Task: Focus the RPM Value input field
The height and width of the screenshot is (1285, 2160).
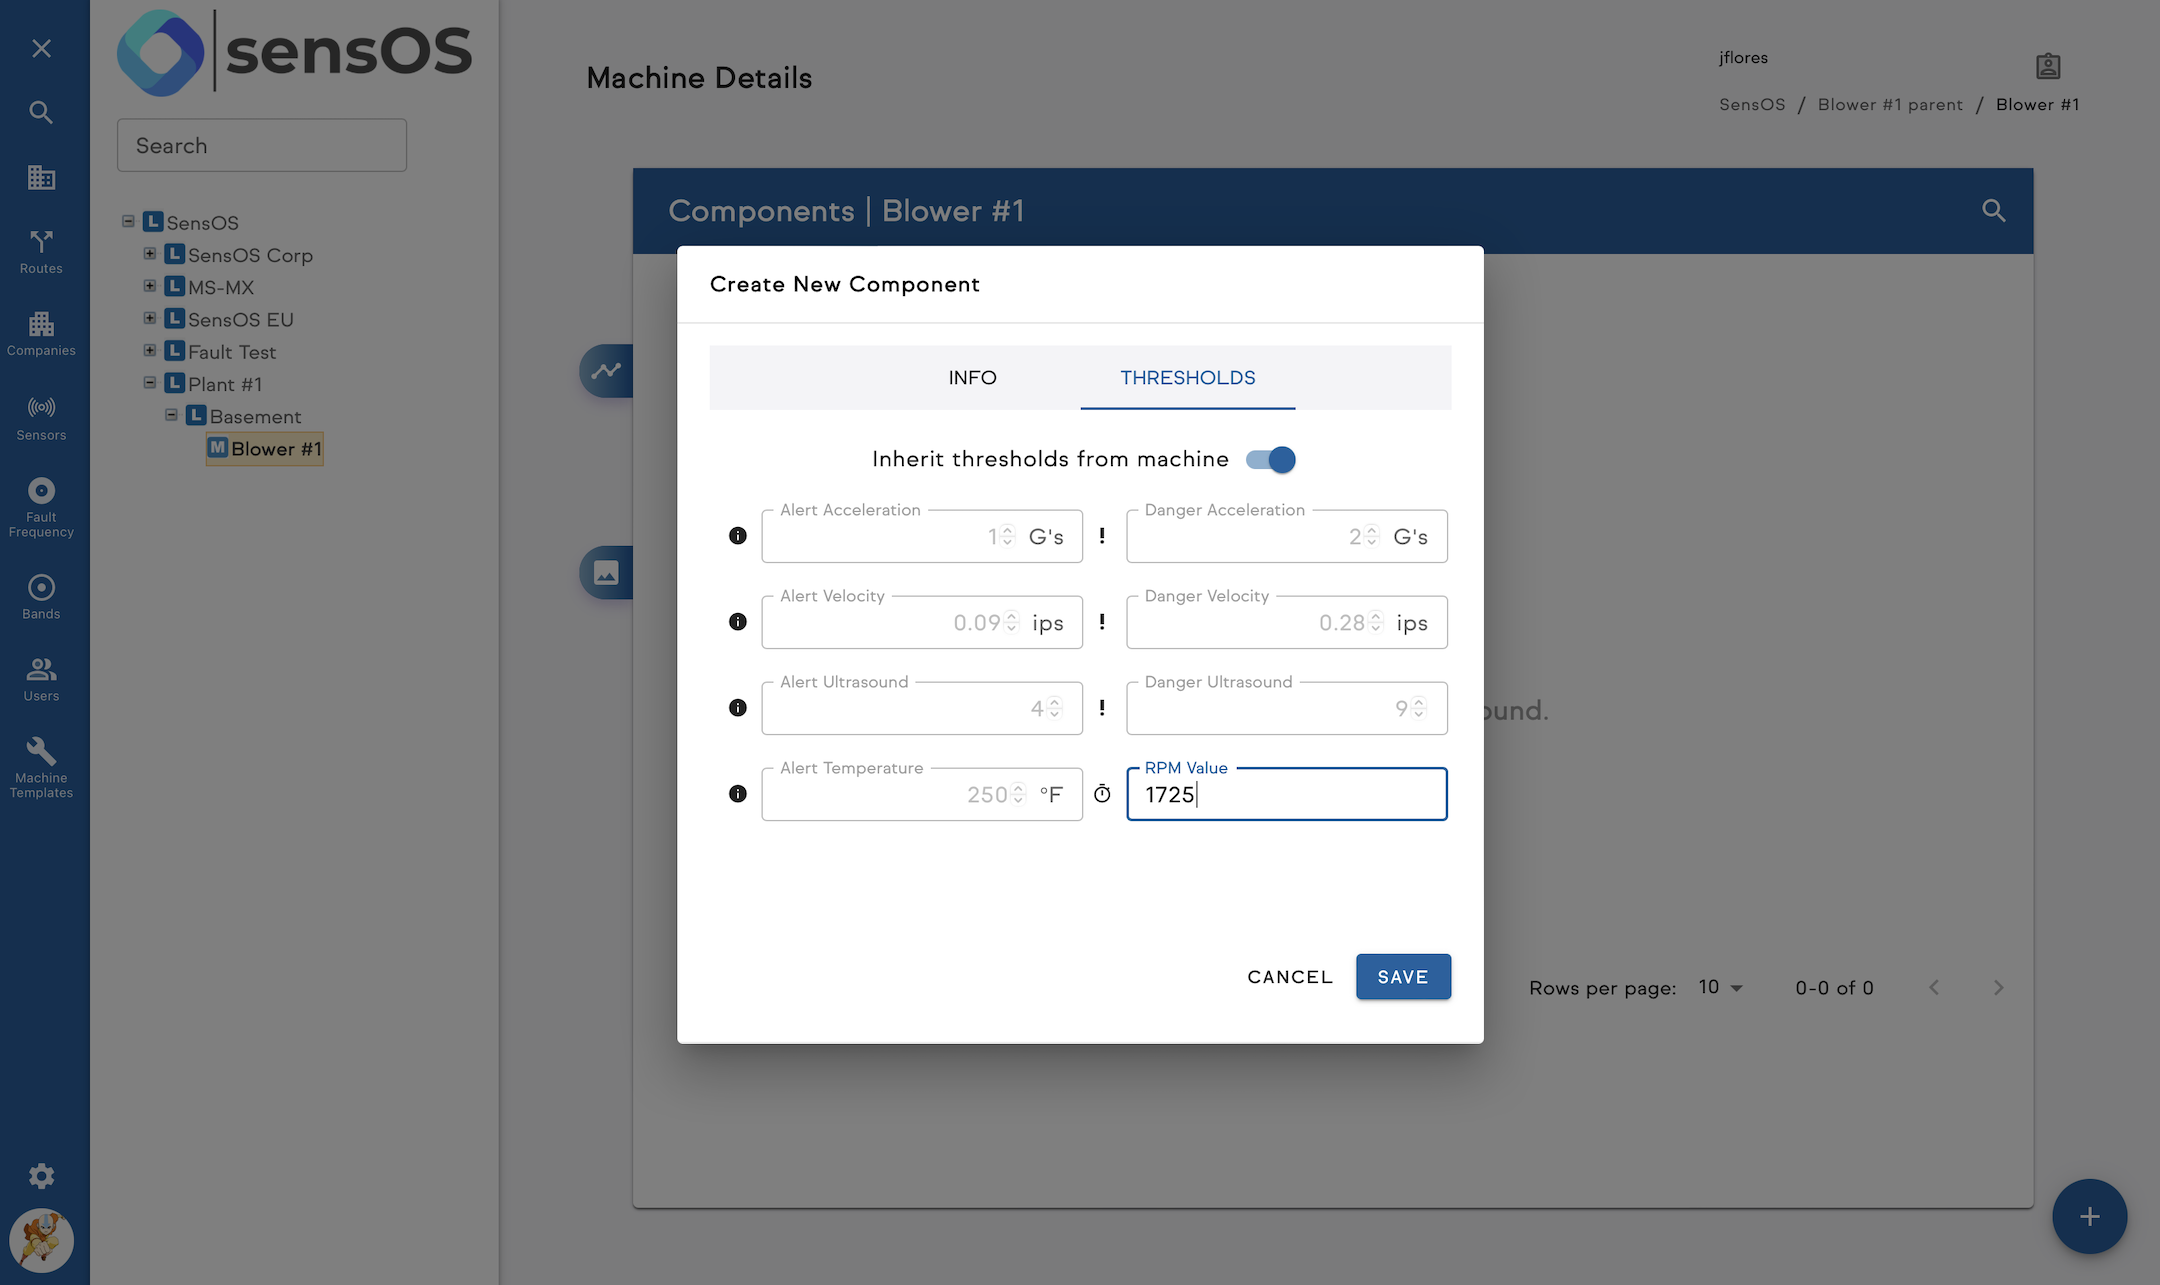Action: point(1287,795)
